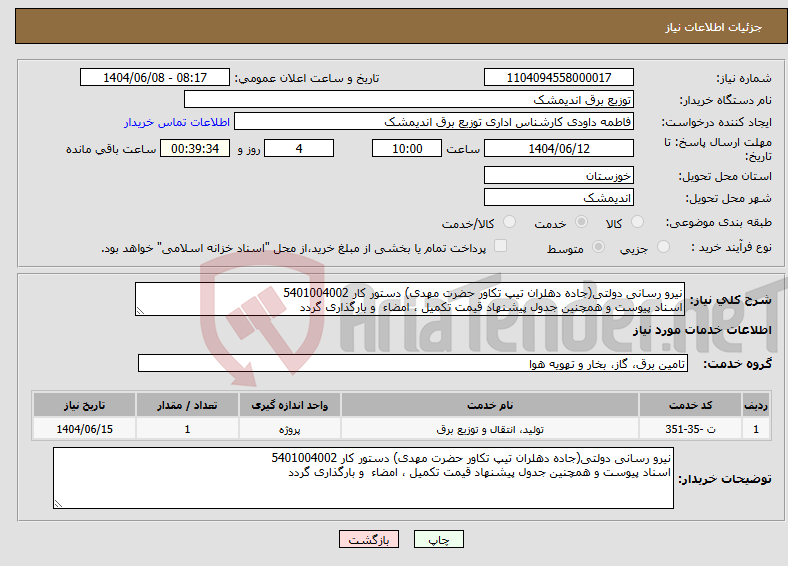This screenshot has height=566, width=788.
Task: Click the شماره نیاز label
Action: pyautogui.click(x=744, y=78)
